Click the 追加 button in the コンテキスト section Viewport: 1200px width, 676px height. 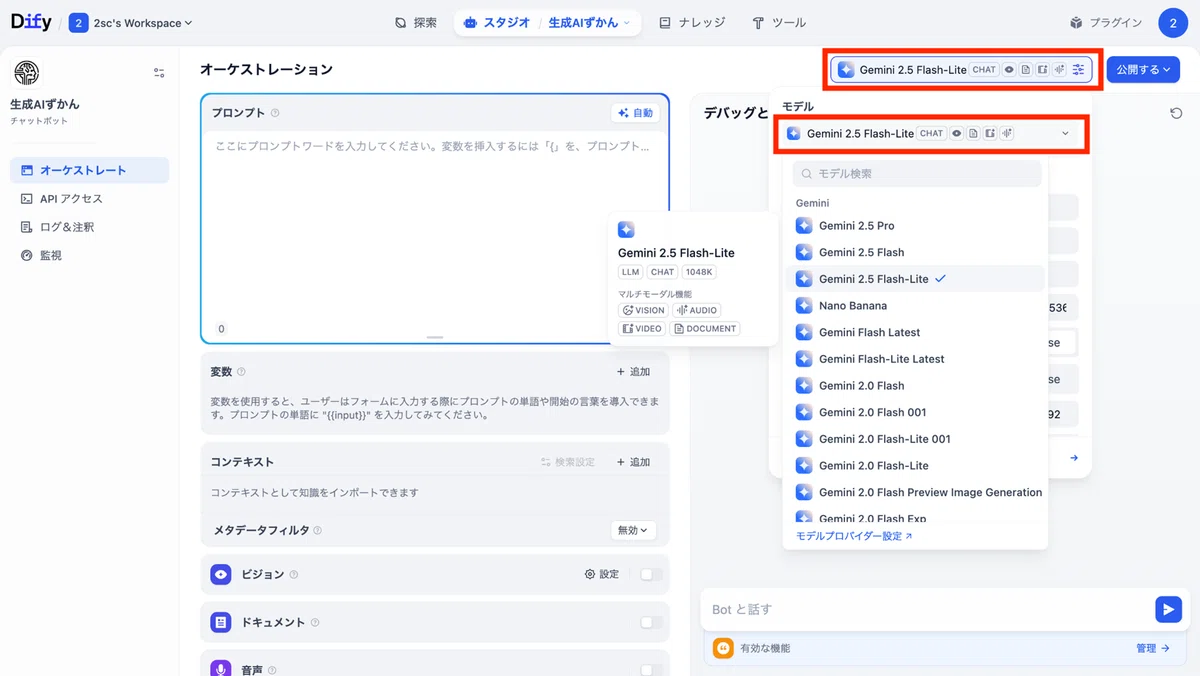pyautogui.click(x=634, y=462)
